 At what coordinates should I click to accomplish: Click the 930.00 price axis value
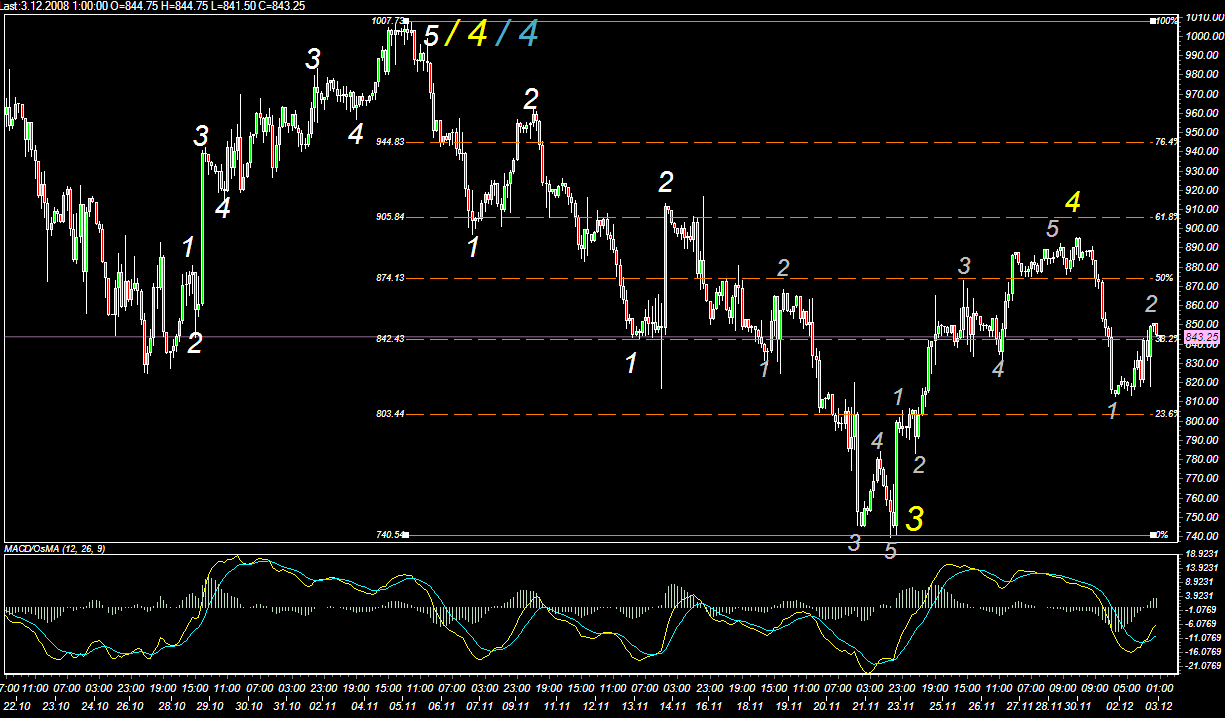(1203, 171)
